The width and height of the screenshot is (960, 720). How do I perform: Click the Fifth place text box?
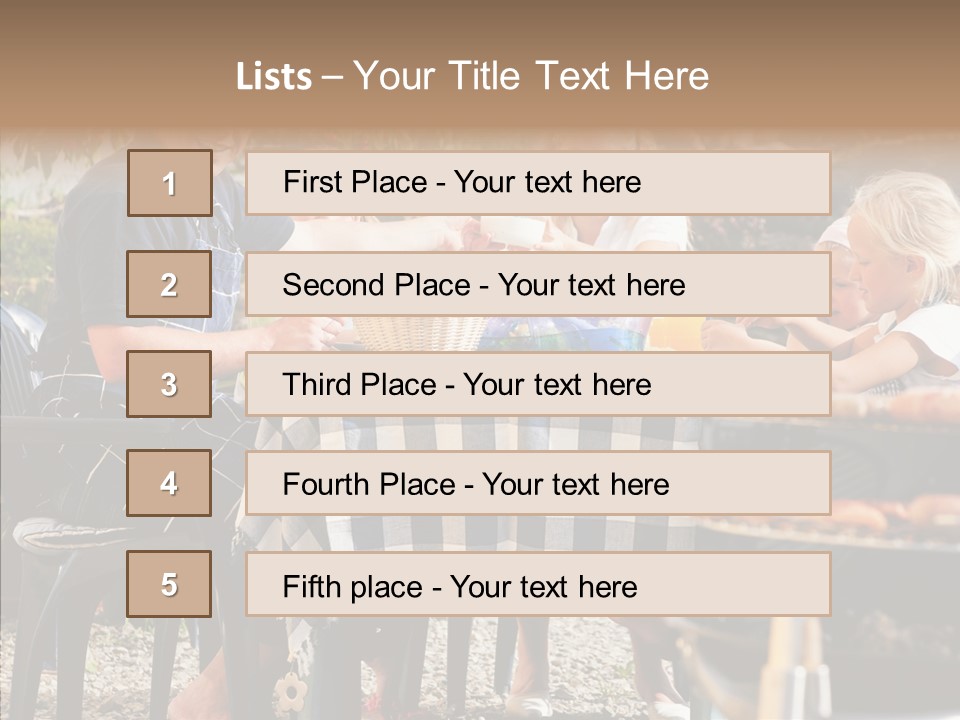[x=538, y=584]
